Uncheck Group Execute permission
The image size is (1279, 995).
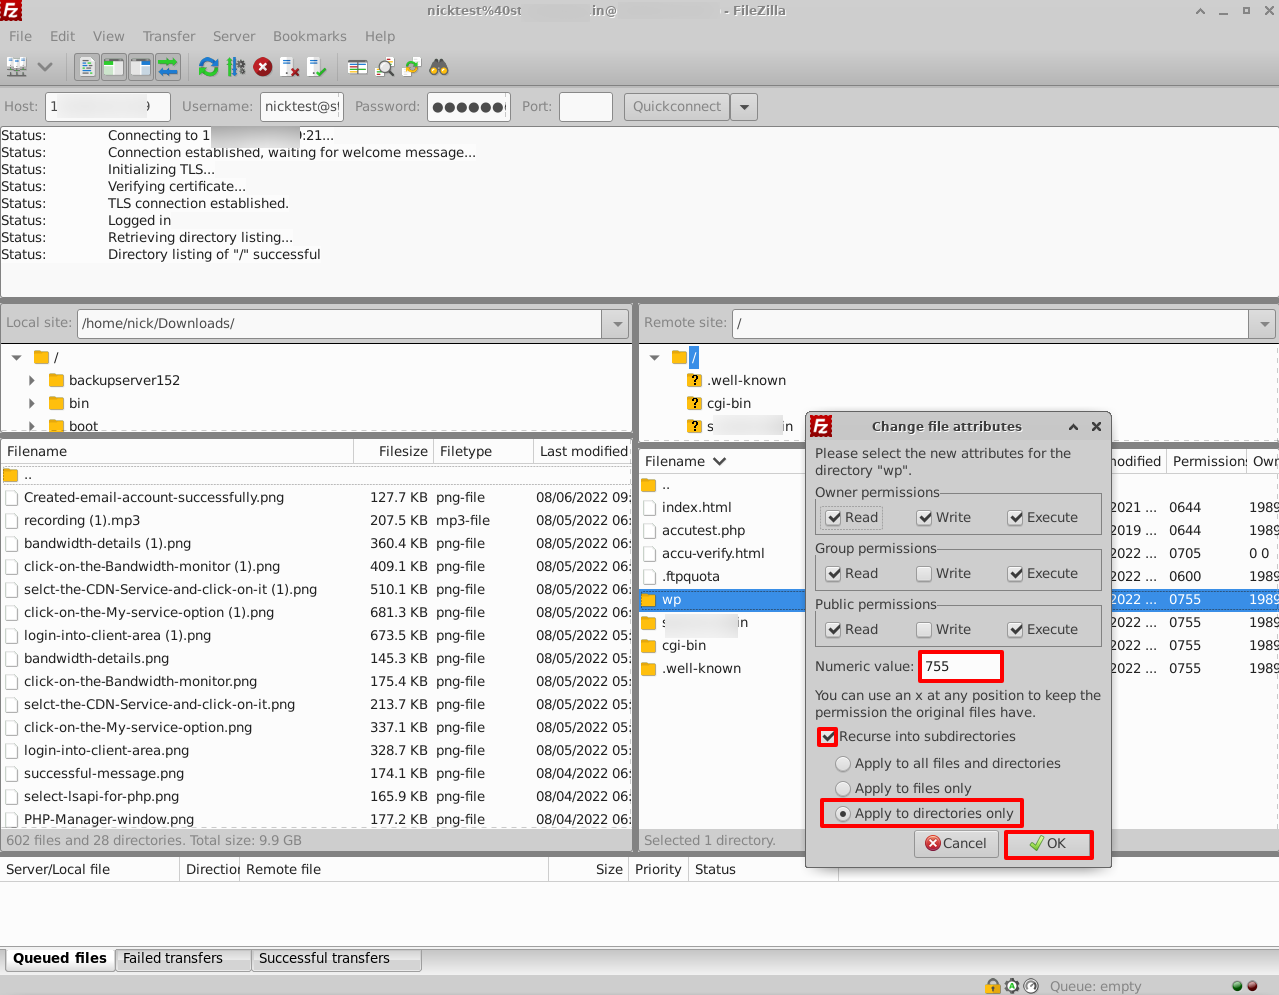click(x=1015, y=574)
